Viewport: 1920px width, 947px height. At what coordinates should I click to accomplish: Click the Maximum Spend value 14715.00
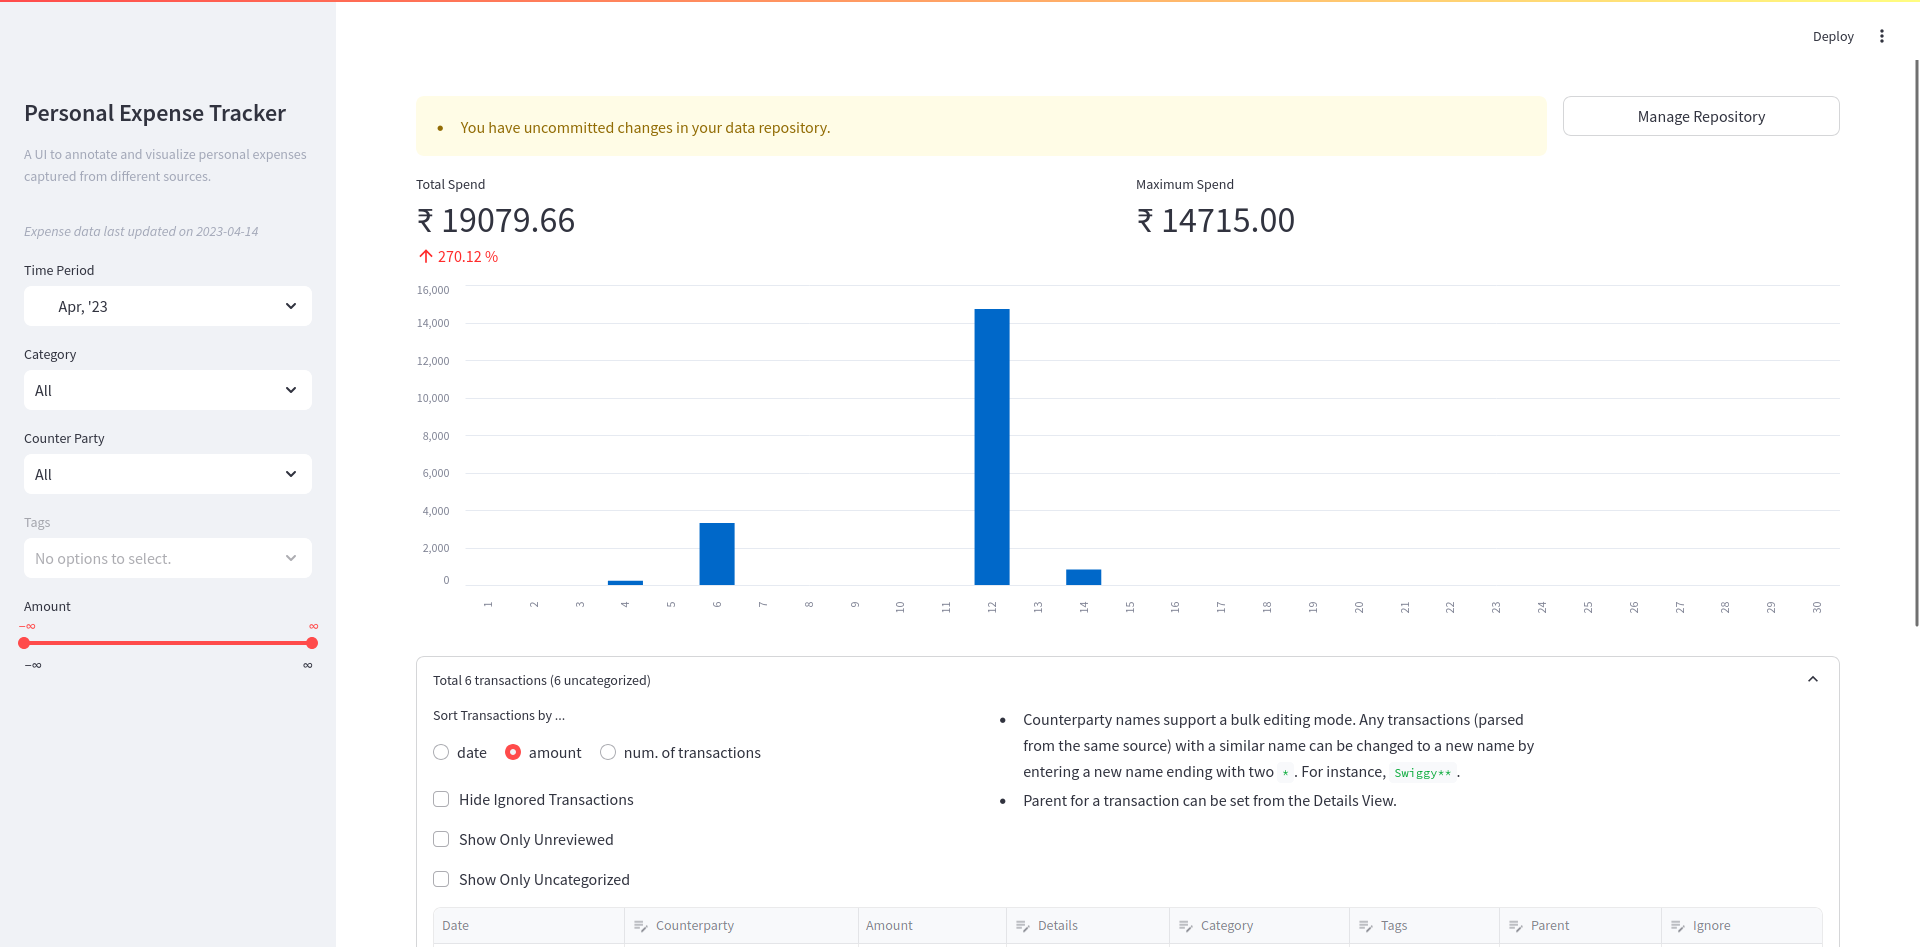click(1216, 220)
